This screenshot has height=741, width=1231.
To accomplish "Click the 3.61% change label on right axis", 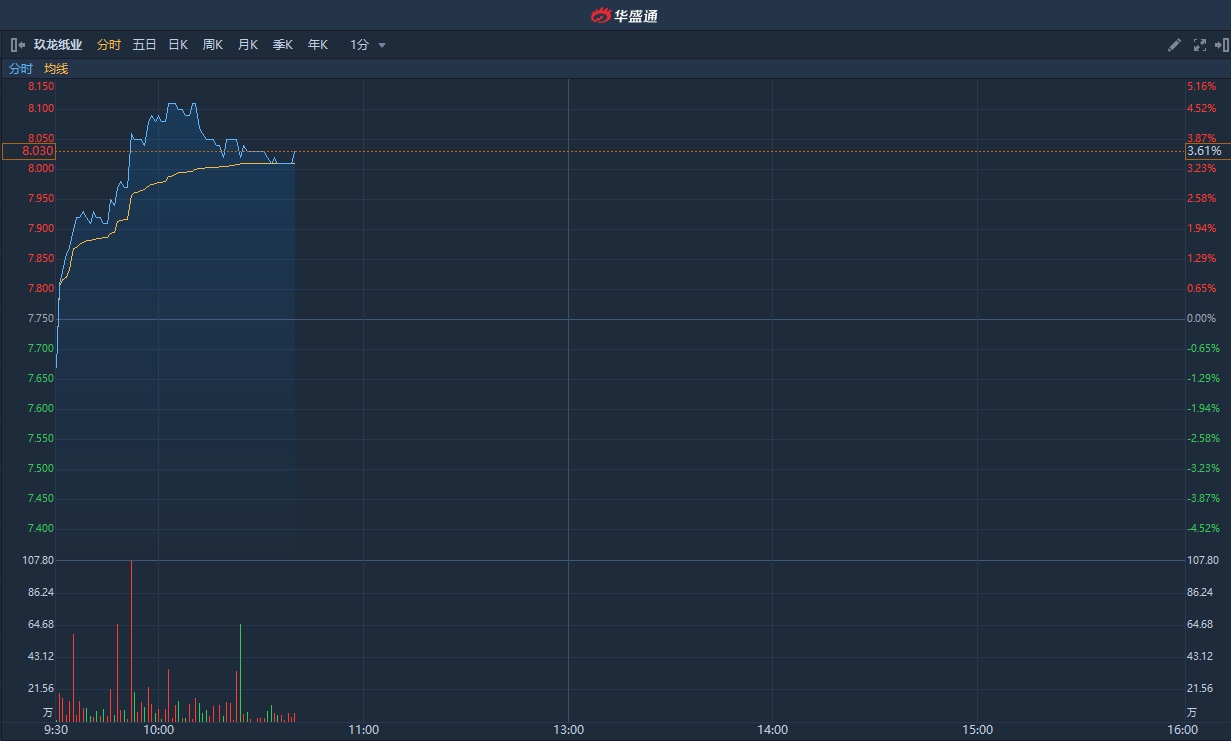I will (1205, 151).
